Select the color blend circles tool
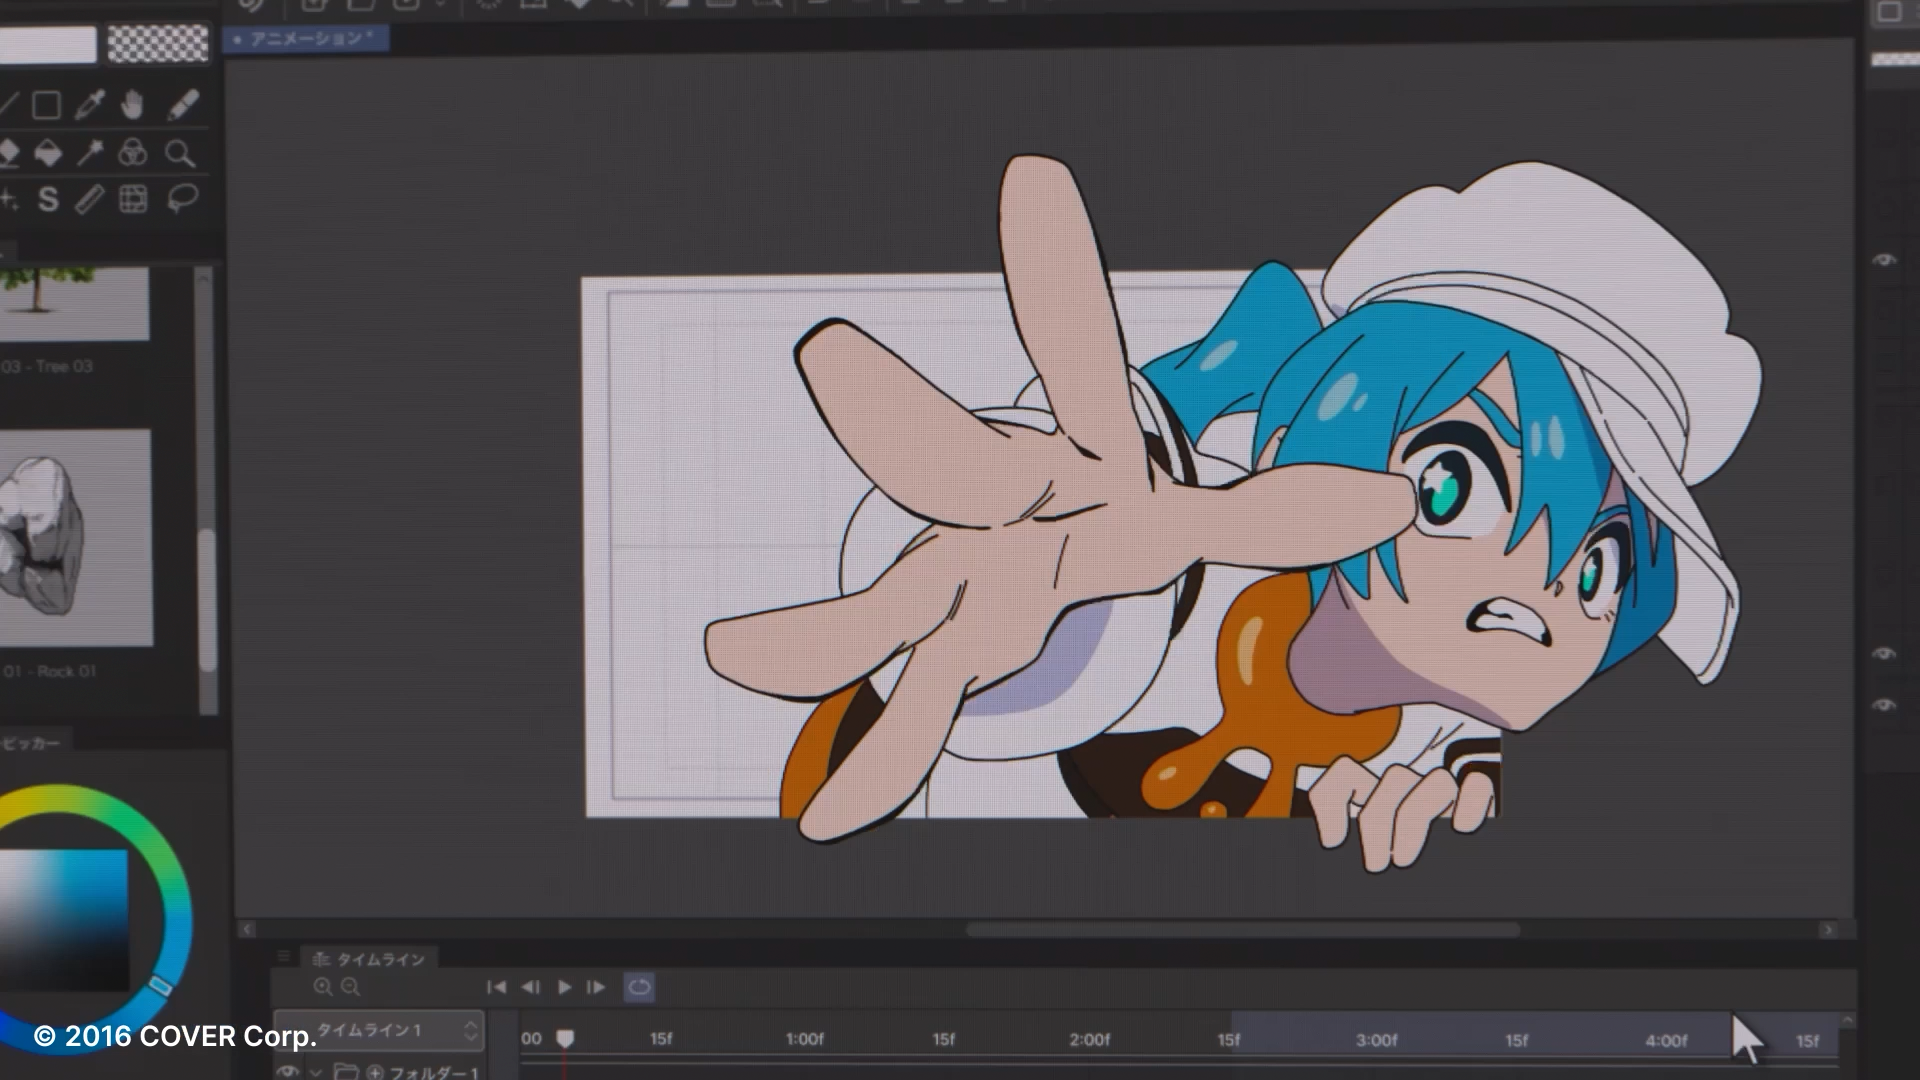Screen dimensions: 1920x1080 pos(132,153)
